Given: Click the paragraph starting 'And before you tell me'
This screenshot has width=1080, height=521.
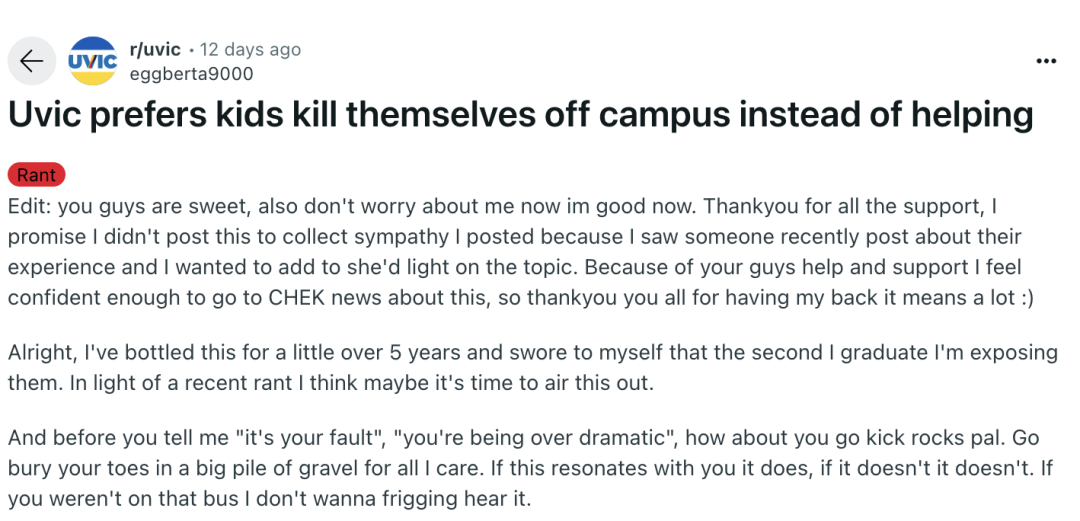Looking at the screenshot, I should (x=530, y=468).
